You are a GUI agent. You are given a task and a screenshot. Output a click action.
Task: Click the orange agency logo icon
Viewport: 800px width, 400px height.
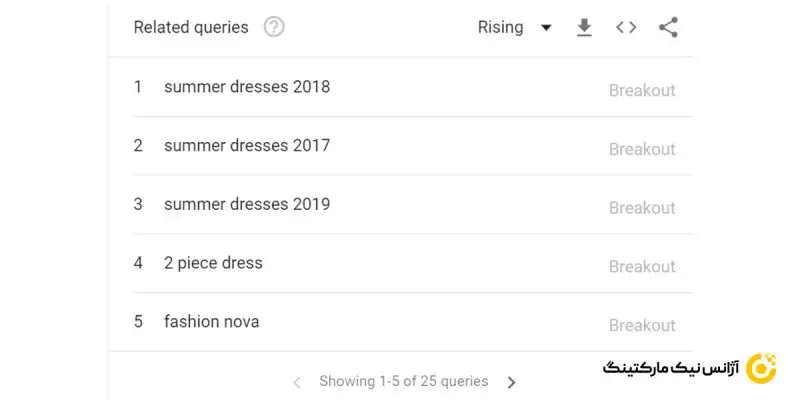pyautogui.click(x=762, y=367)
